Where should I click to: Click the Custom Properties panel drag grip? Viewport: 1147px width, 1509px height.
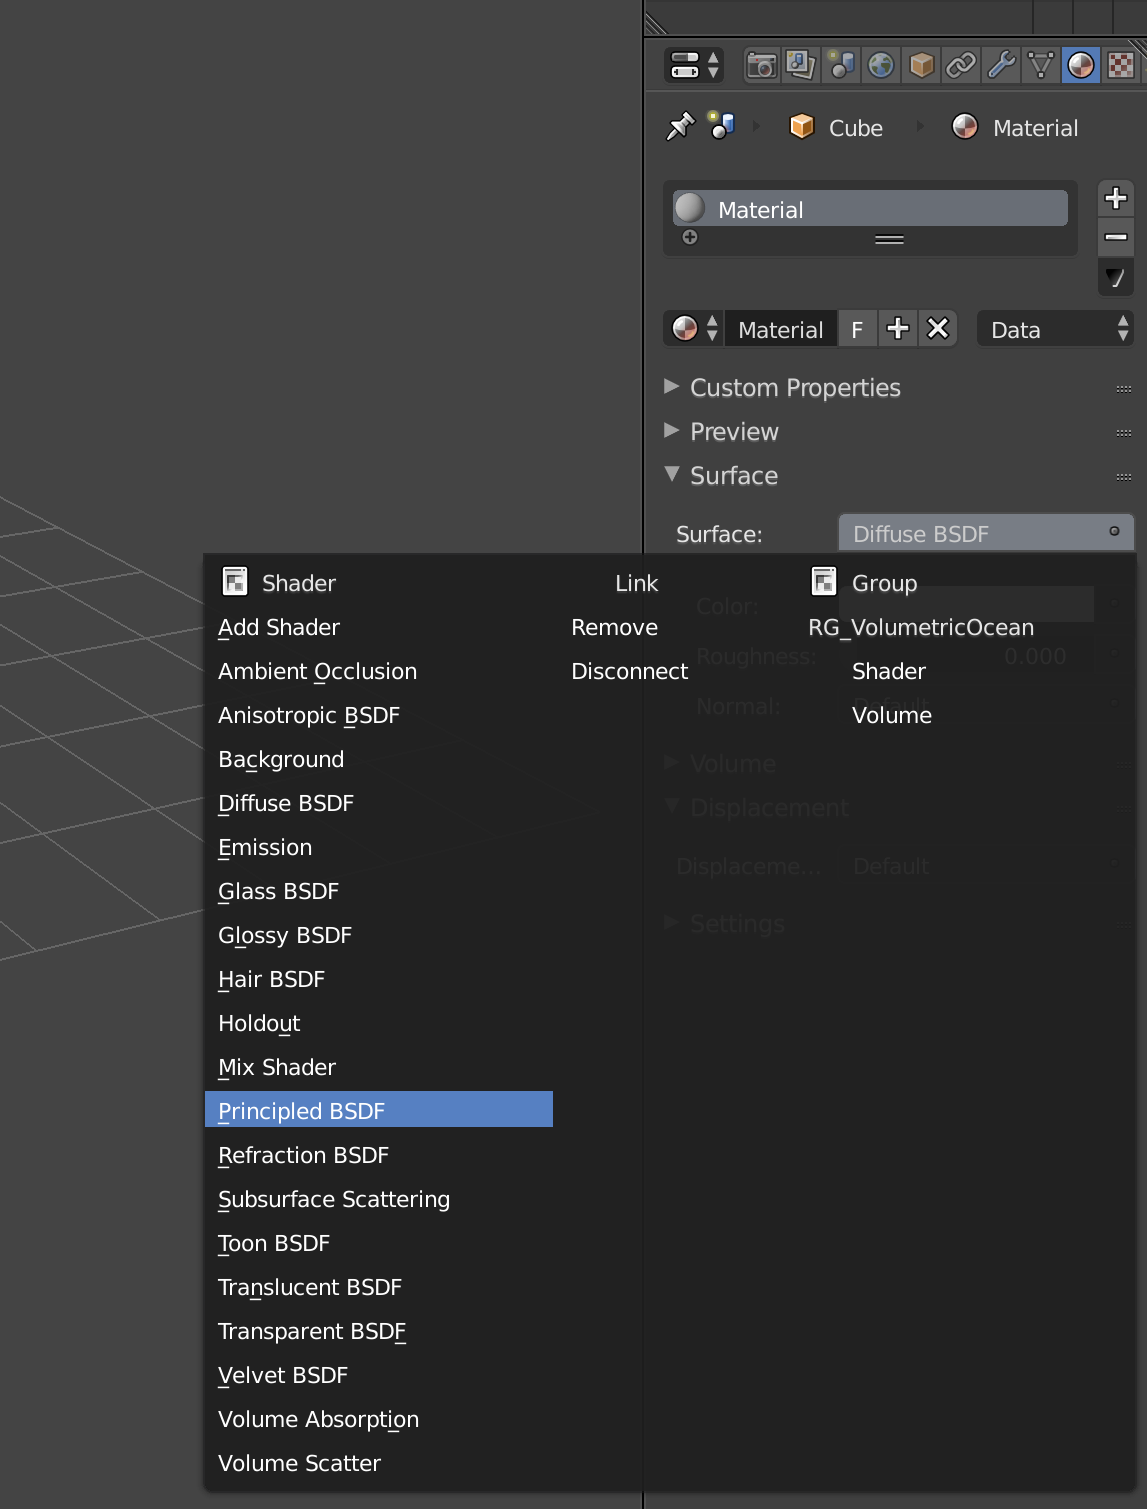(x=1124, y=388)
